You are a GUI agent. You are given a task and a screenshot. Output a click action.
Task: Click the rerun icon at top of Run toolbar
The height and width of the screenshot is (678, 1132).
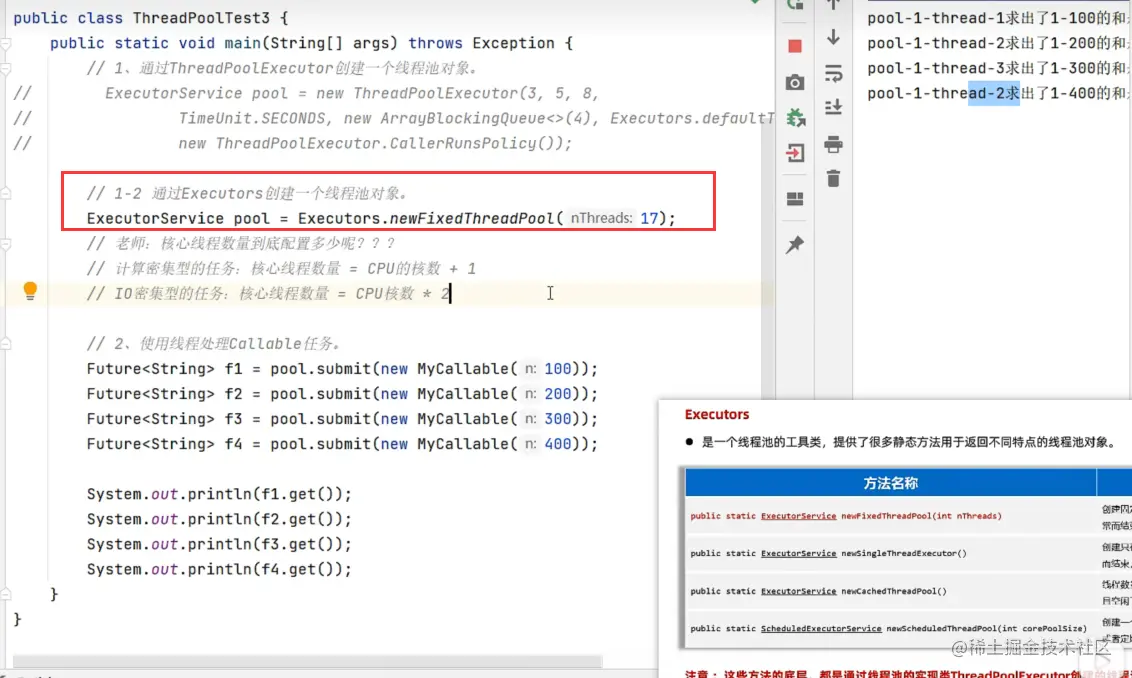click(795, 4)
